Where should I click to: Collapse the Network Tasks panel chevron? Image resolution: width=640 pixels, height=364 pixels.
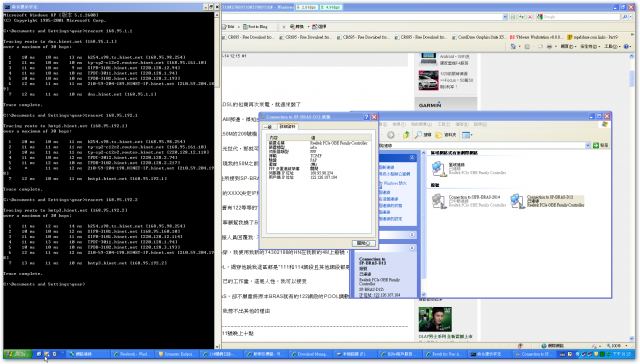tap(412, 158)
